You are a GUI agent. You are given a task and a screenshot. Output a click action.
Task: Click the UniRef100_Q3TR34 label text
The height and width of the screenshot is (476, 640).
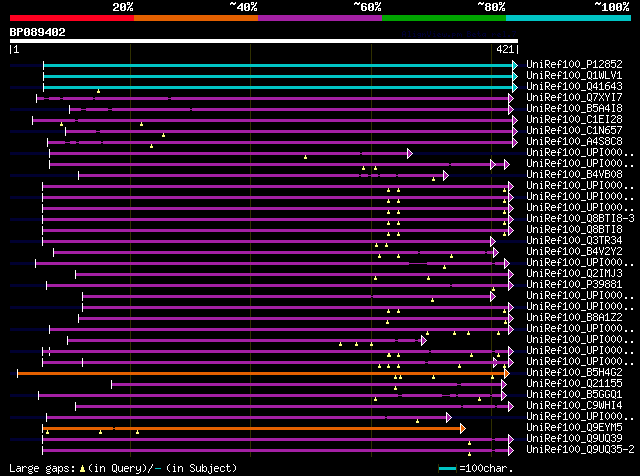pyautogui.click(x=574, y=241)
